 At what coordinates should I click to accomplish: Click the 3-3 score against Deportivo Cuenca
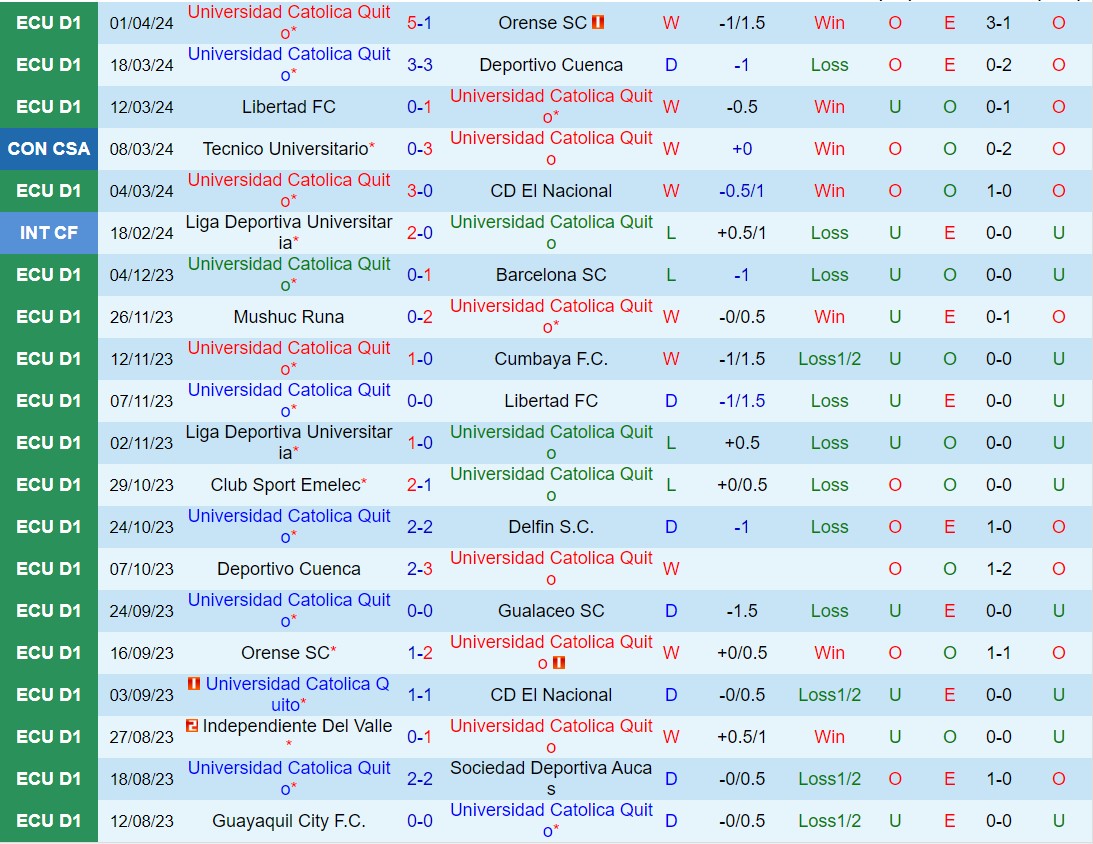420,65
